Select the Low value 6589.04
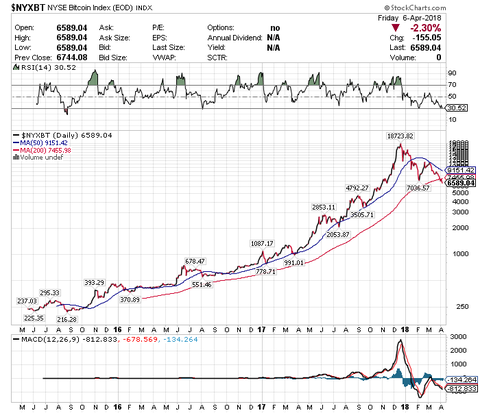Screen dimensions: 480x413 72,48
